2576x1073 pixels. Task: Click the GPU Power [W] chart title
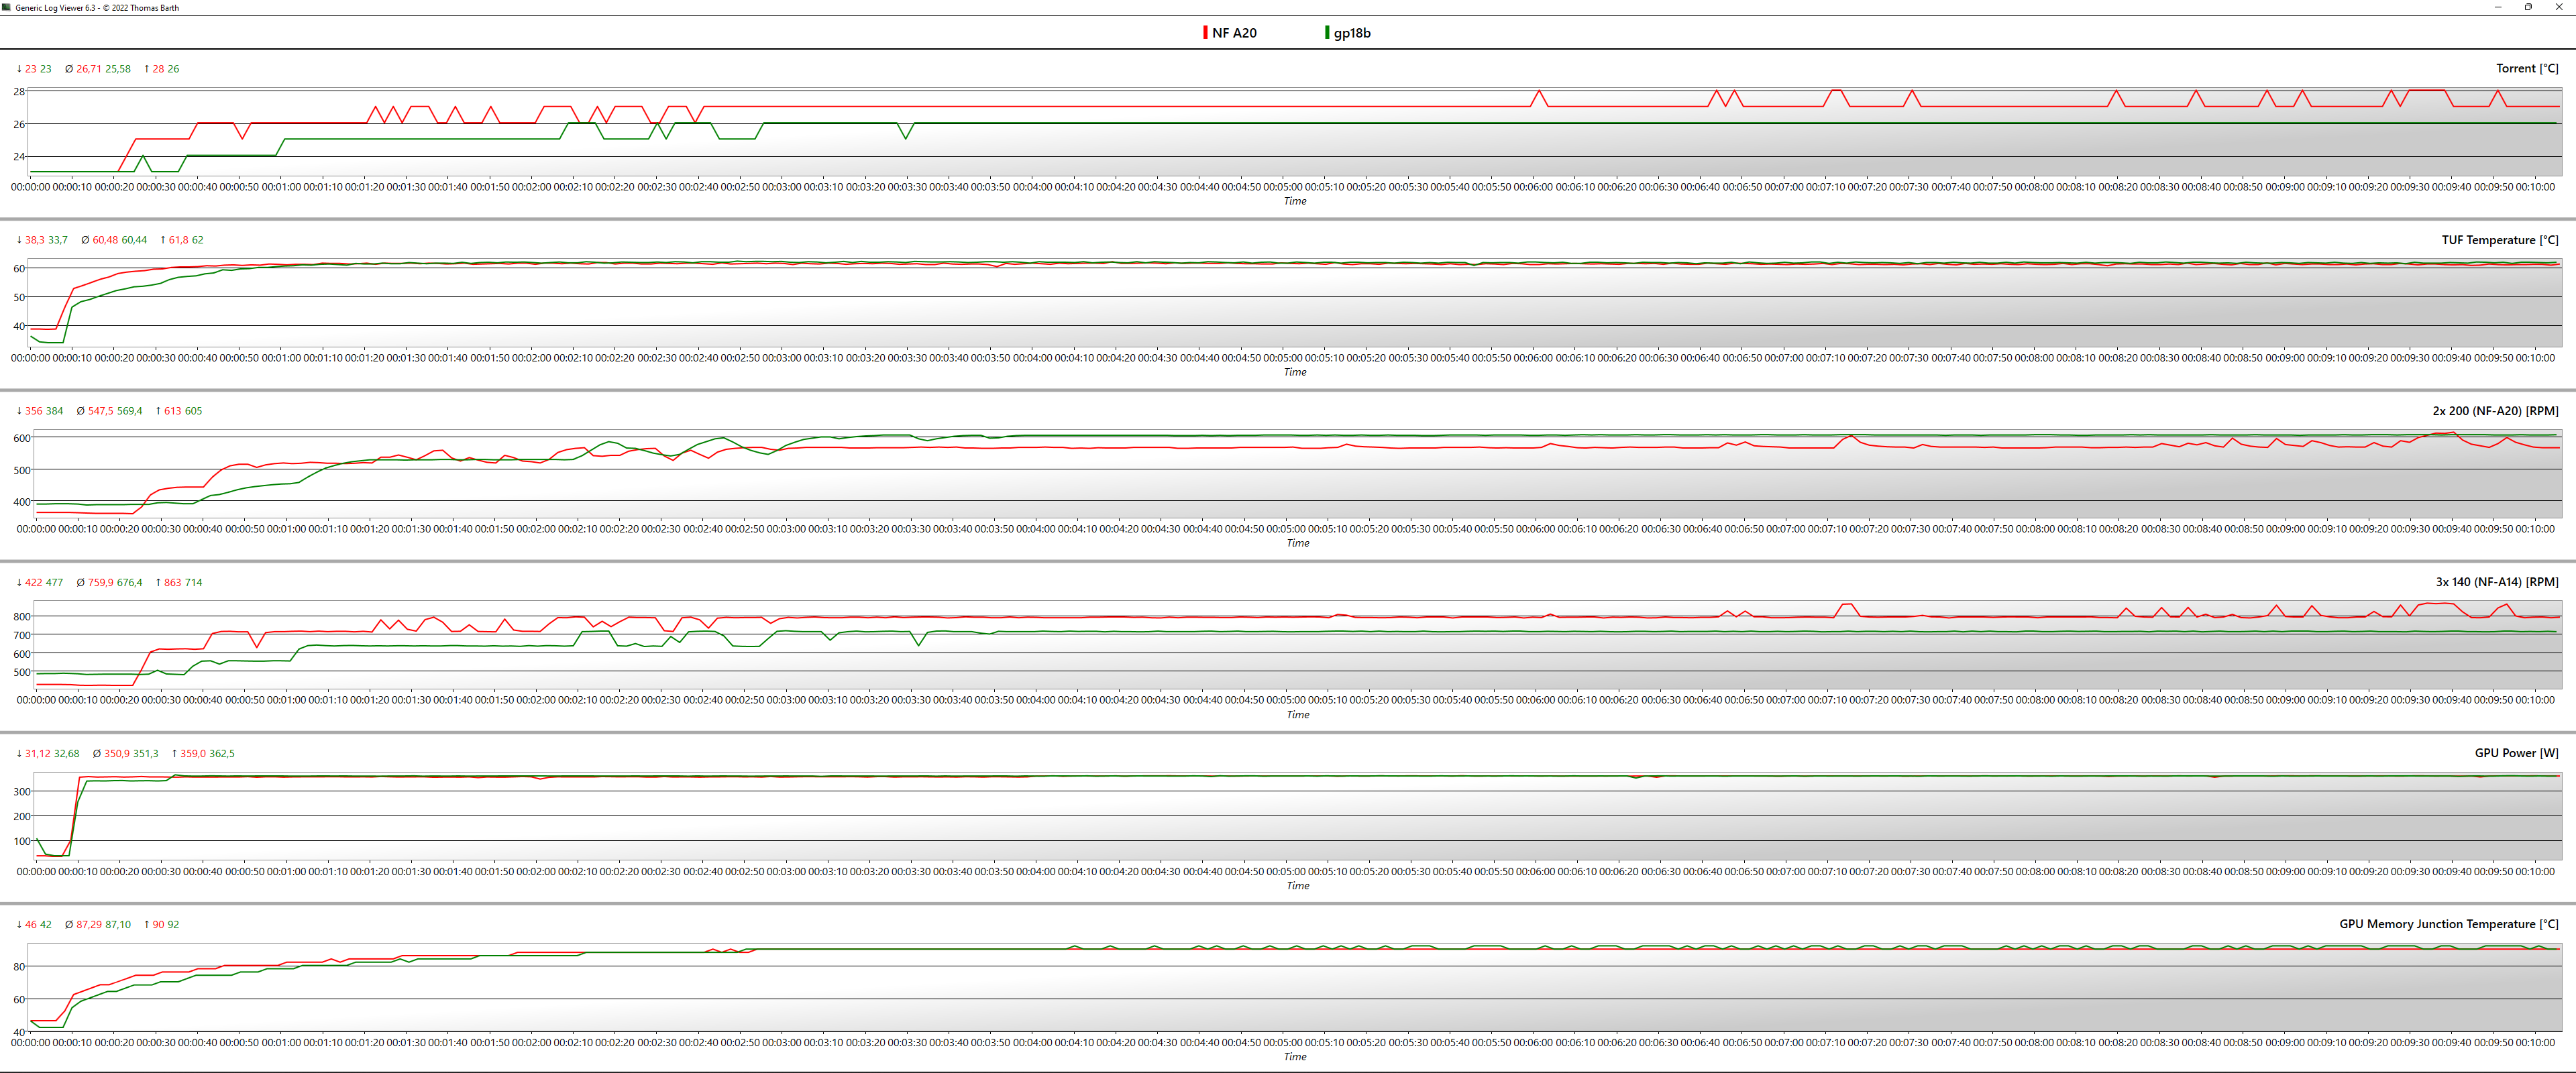point(2516,753)
